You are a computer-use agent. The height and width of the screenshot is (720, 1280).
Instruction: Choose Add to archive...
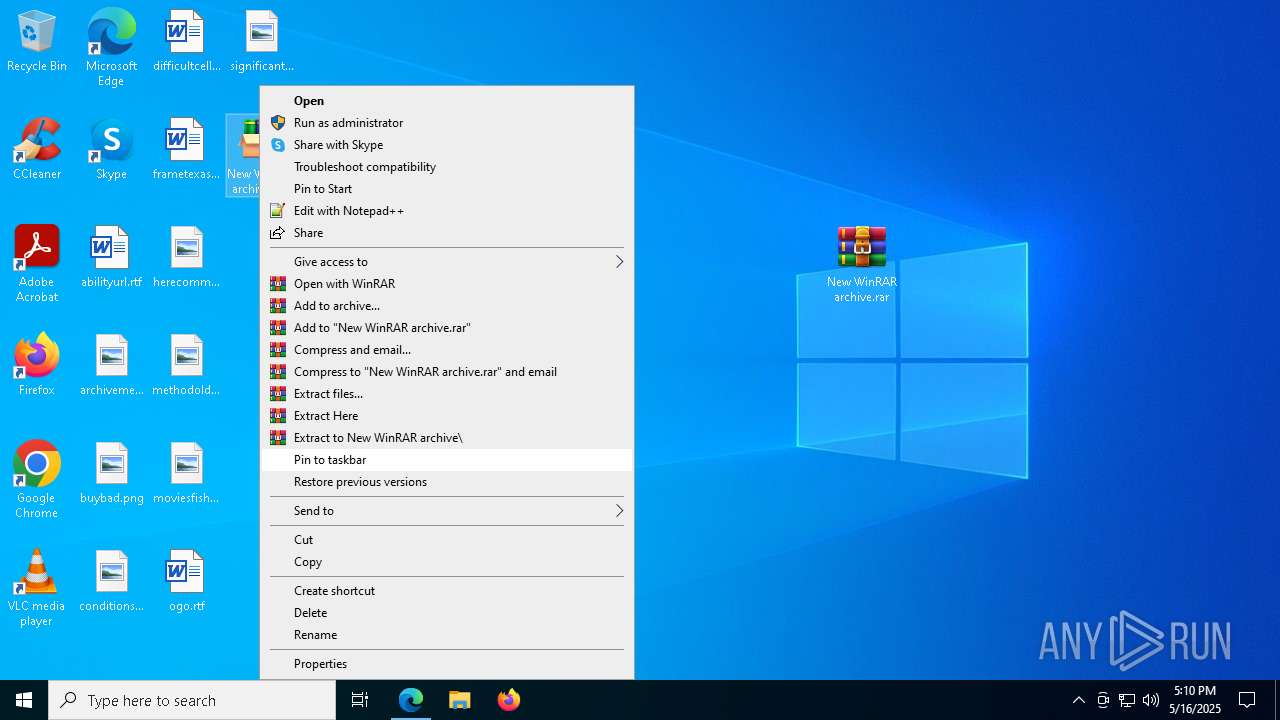[447, 306]
